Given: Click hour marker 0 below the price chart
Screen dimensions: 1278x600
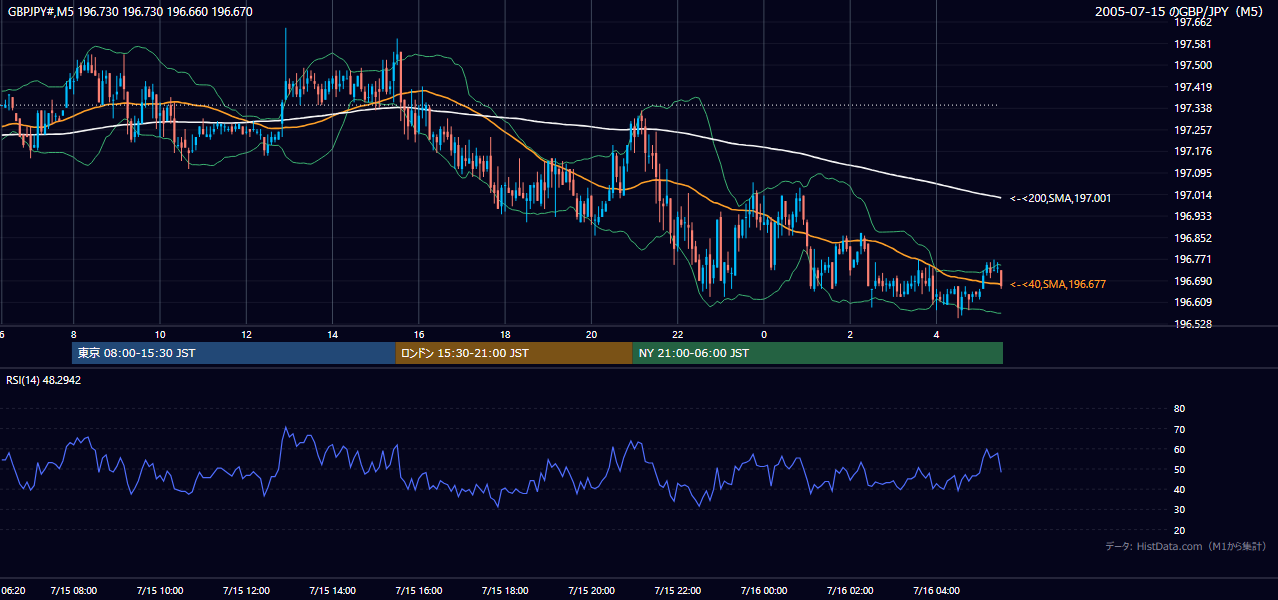Looking at the screenshot, I should 764,334.
